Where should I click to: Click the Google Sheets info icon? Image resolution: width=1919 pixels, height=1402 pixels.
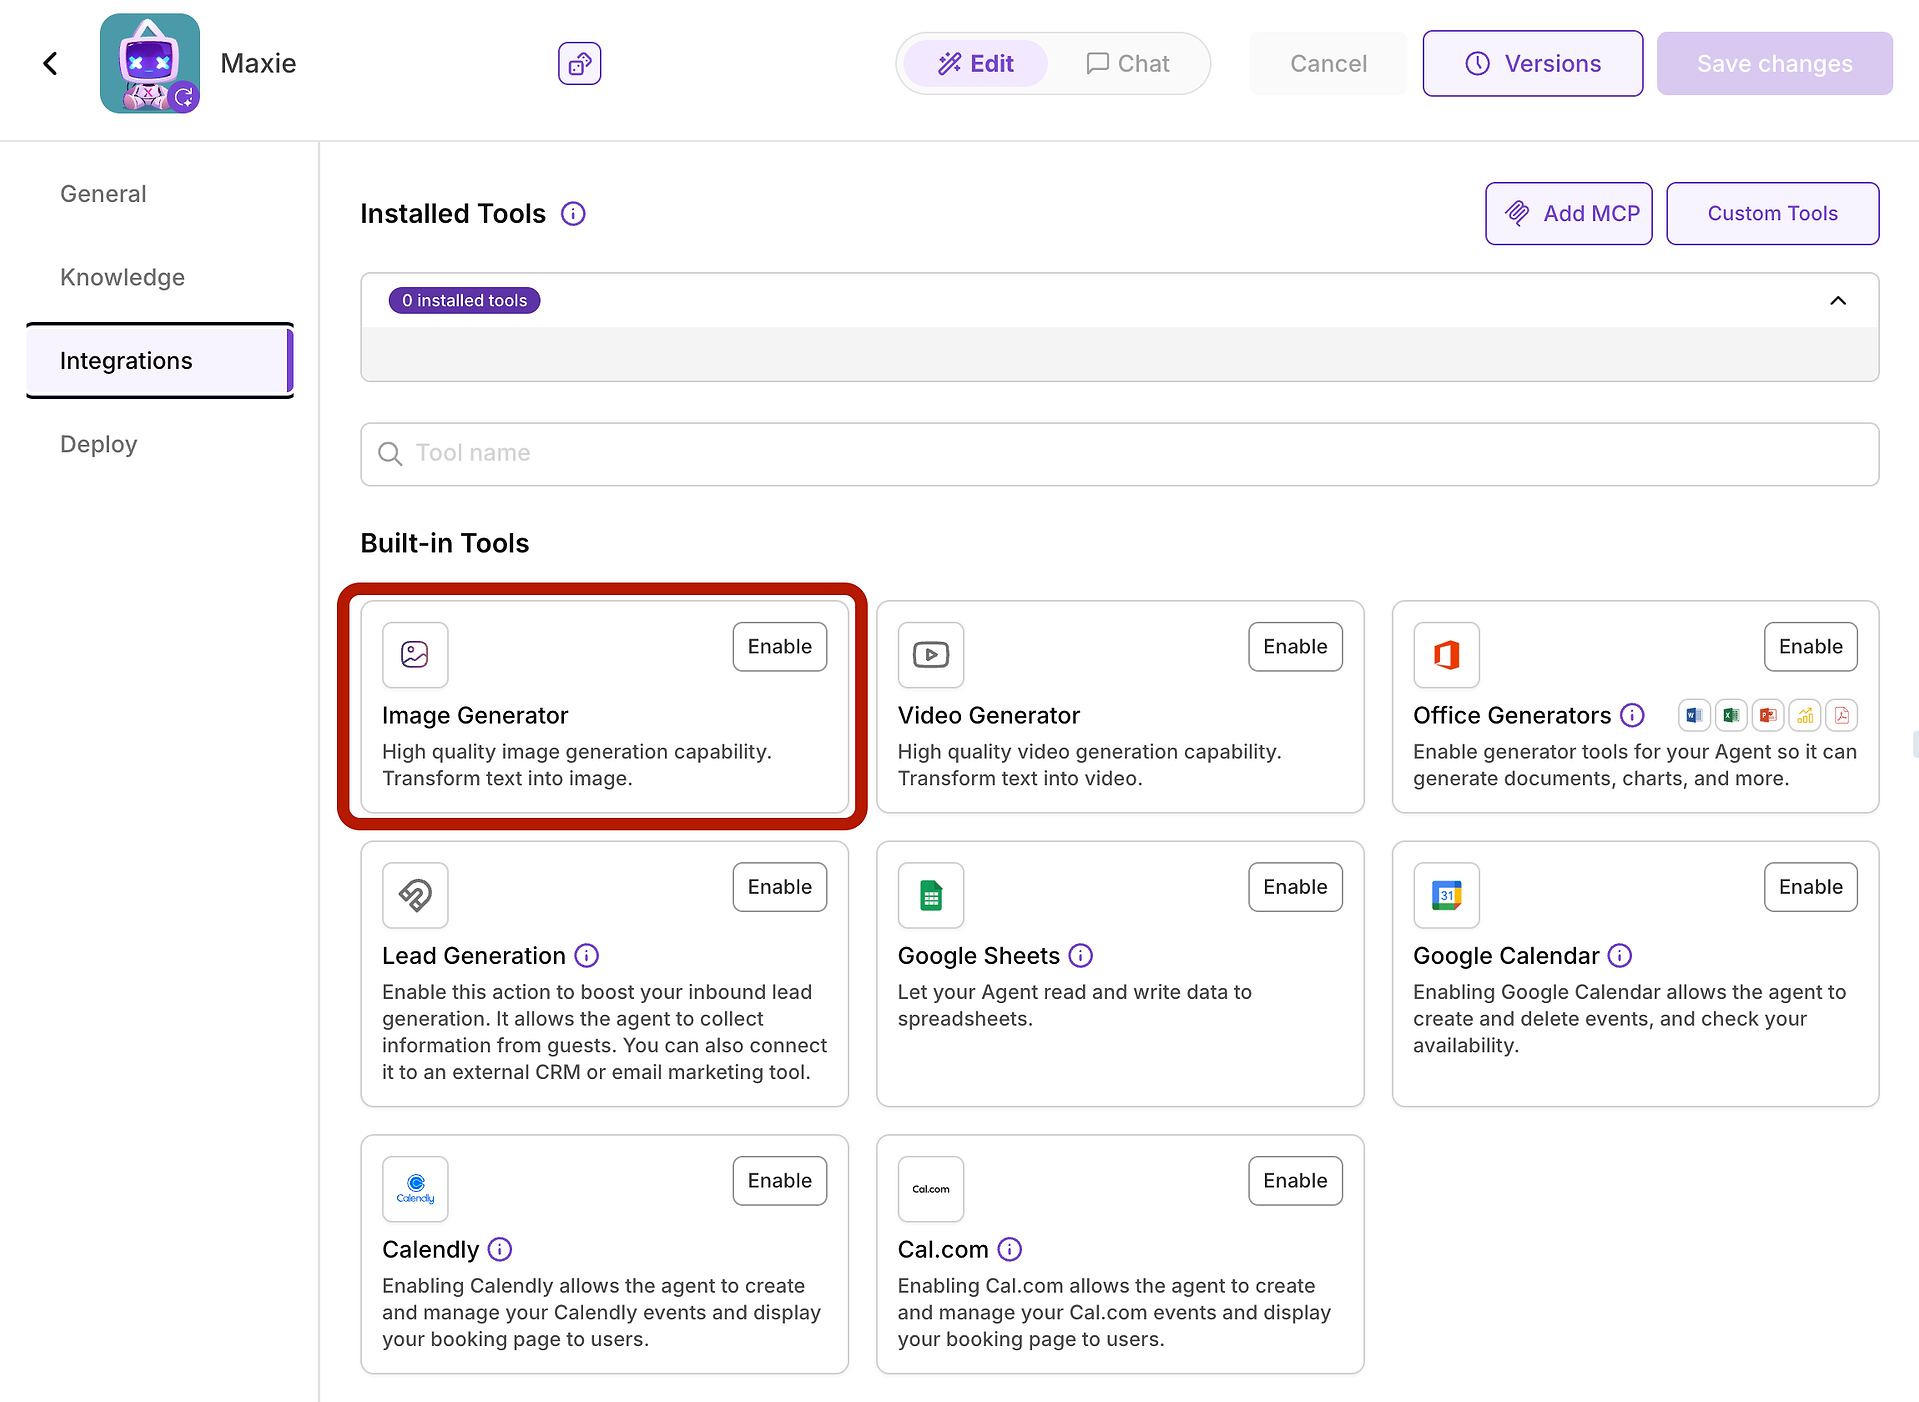point(1081,956)
